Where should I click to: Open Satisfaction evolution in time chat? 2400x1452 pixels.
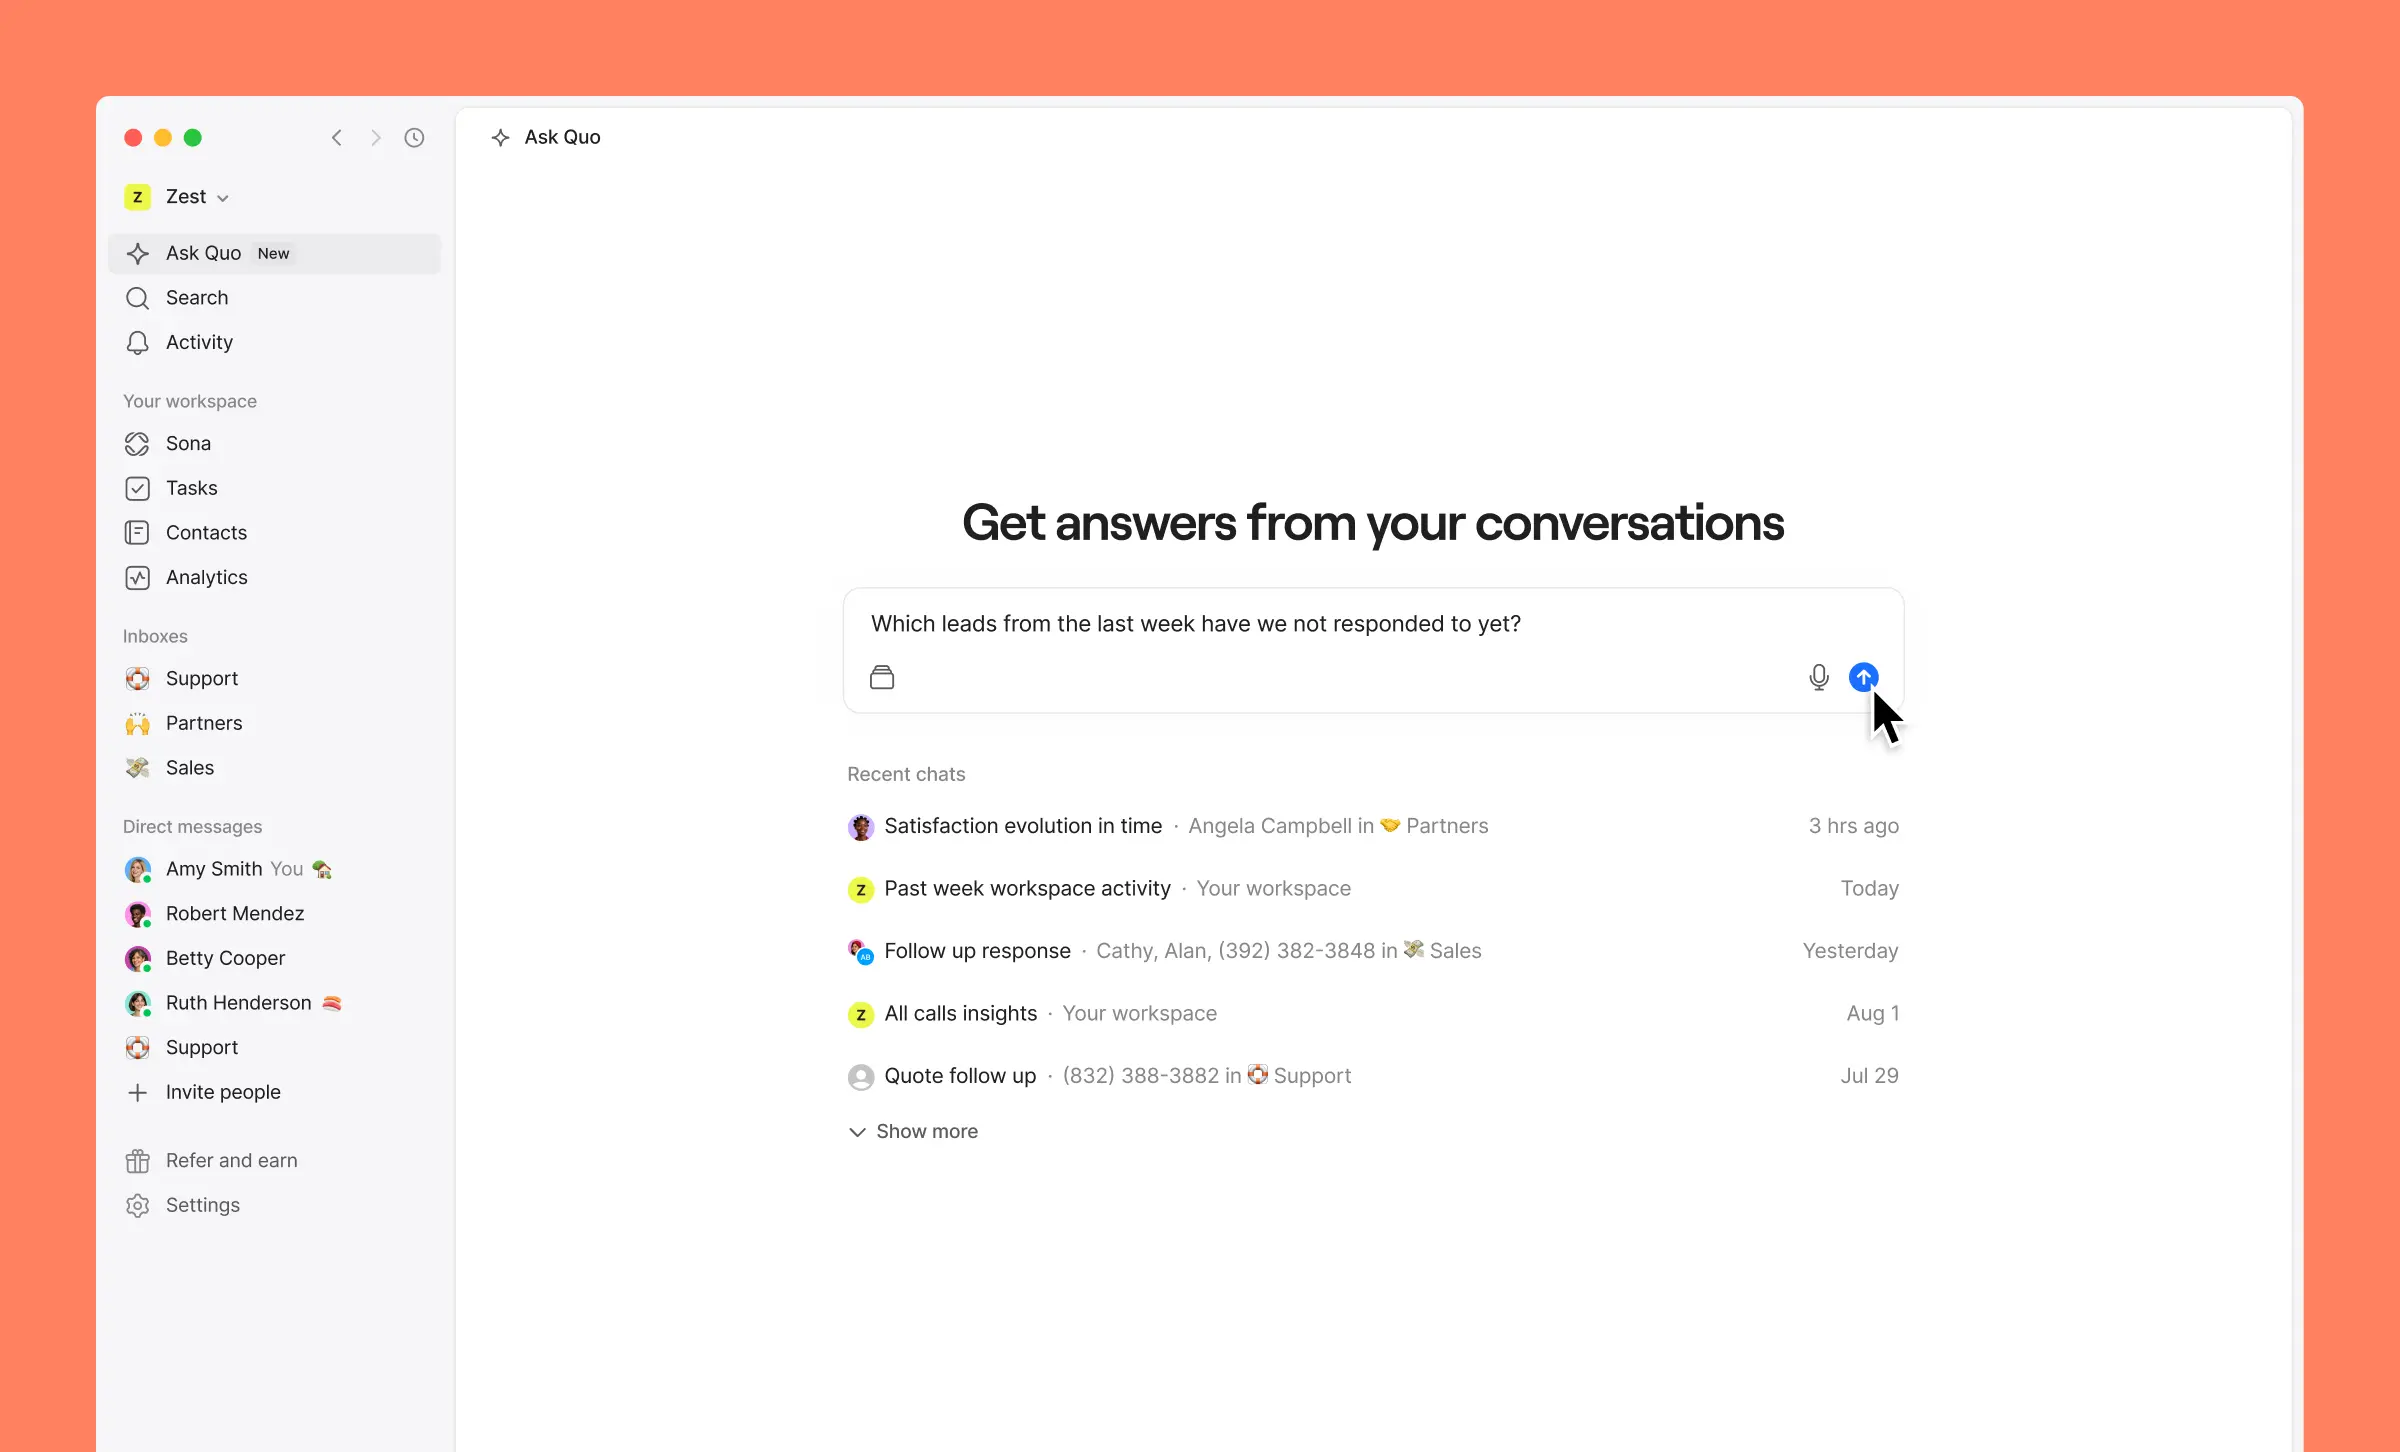tap(1373, 826)
